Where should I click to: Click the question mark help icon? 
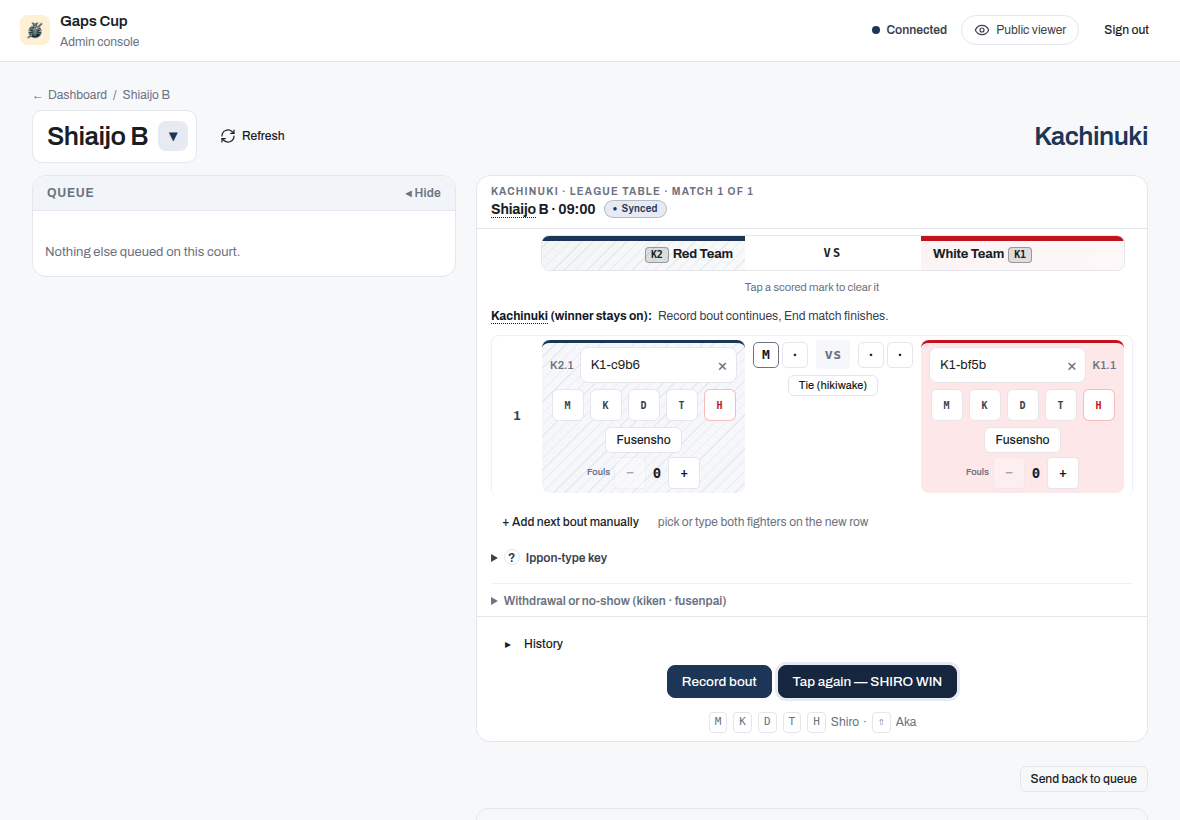(x=512, y=558)
